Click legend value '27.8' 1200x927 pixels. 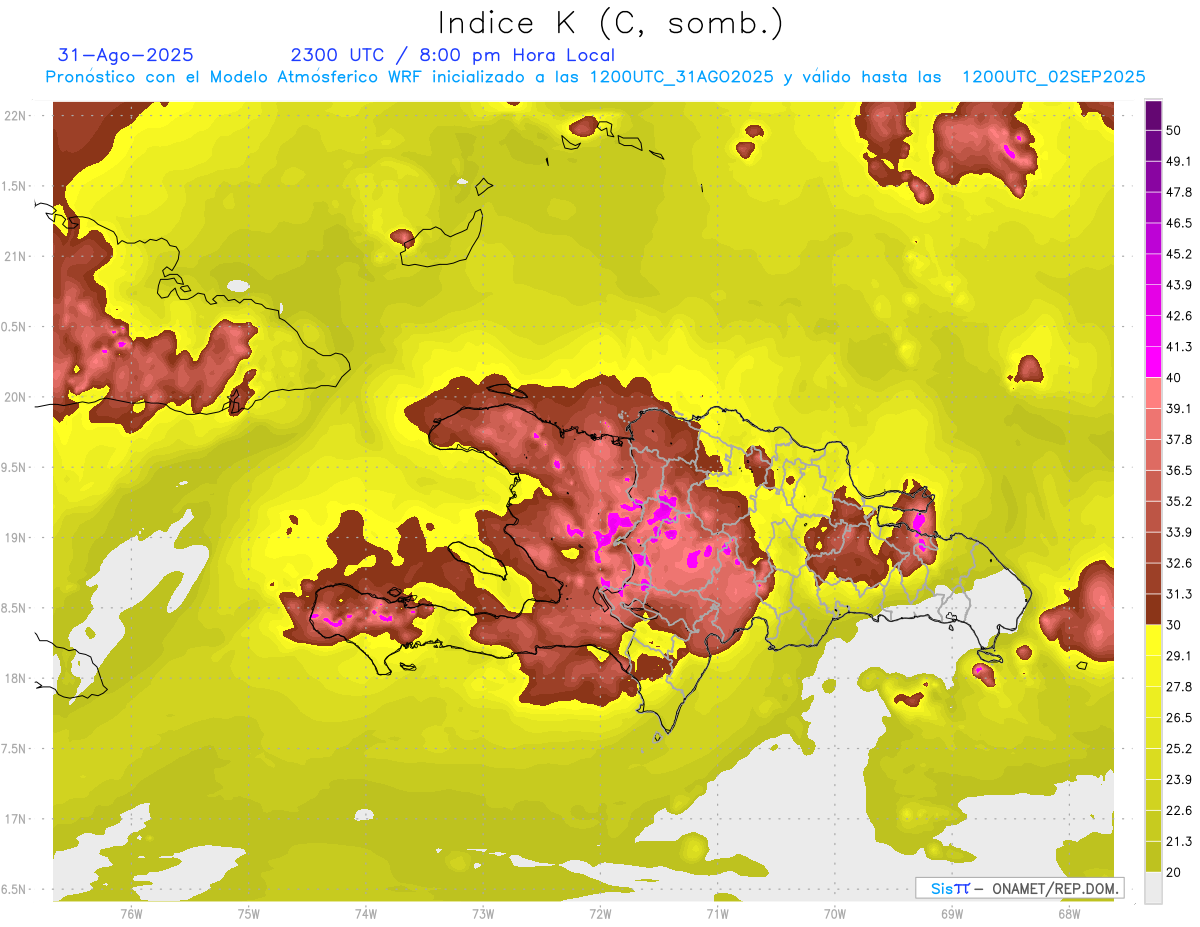coord(1178,687)
